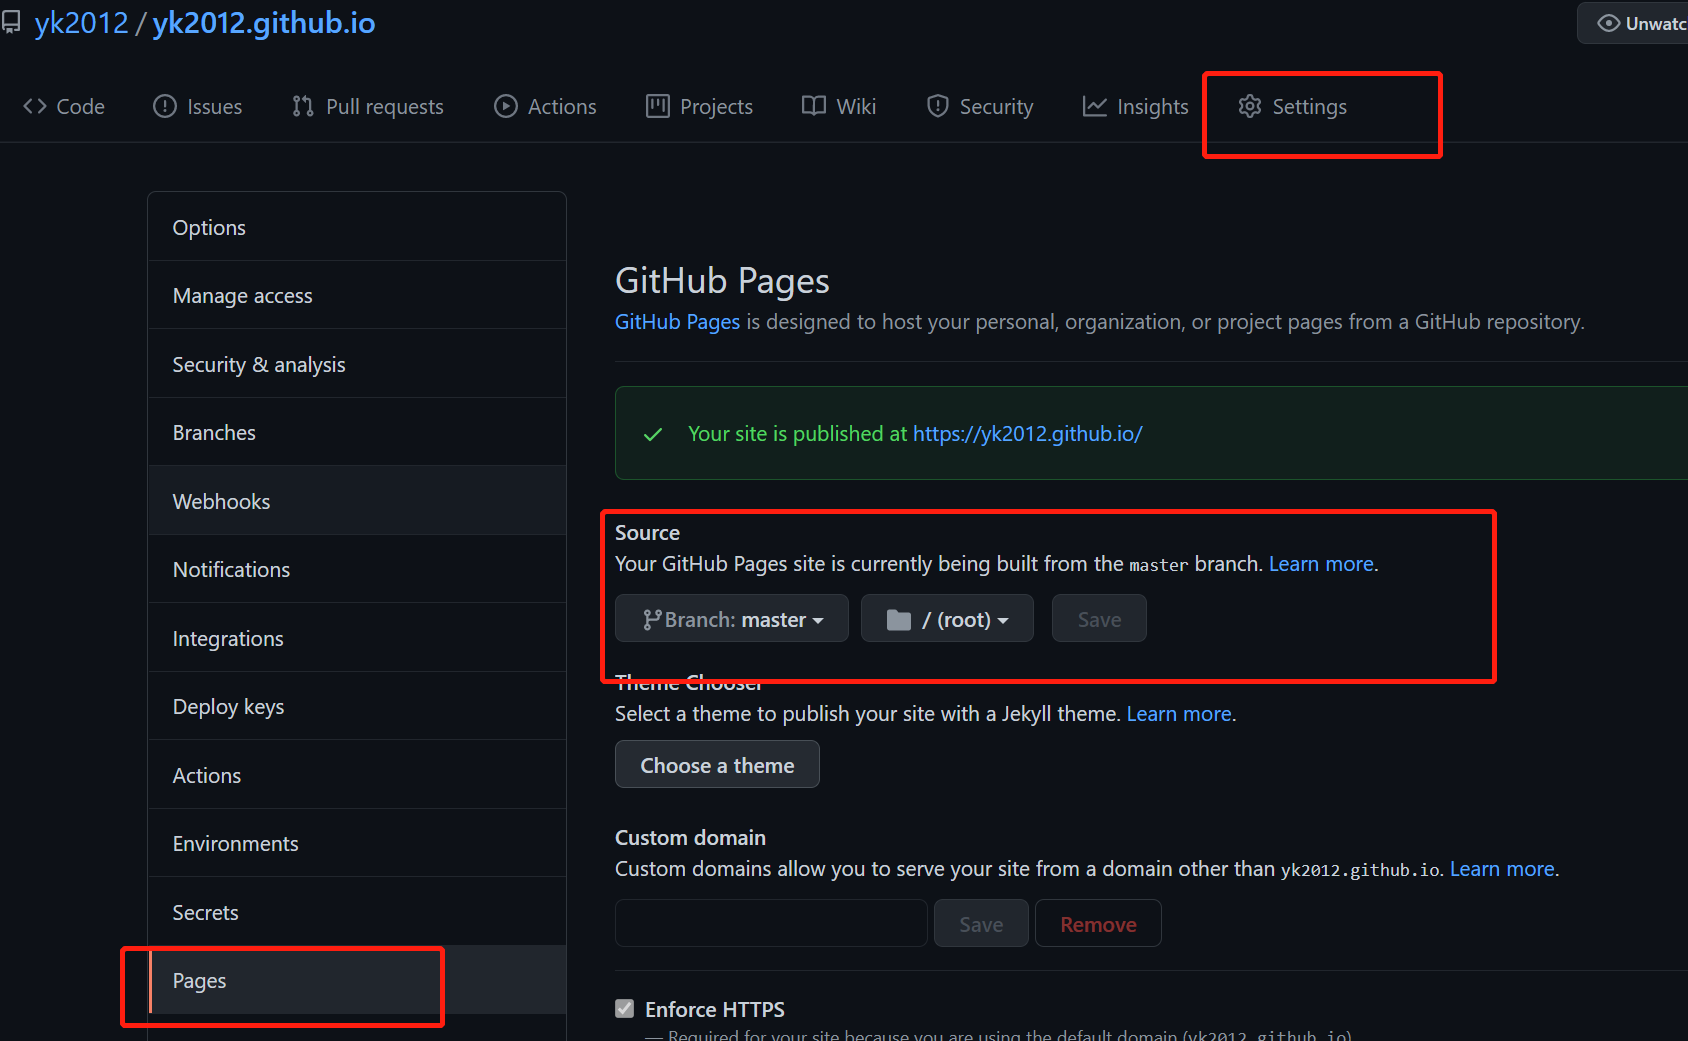Viewport: 1688px width, 1041px height.
Task: Click the Save button in Source section
Action: (x=1099, y=619)
